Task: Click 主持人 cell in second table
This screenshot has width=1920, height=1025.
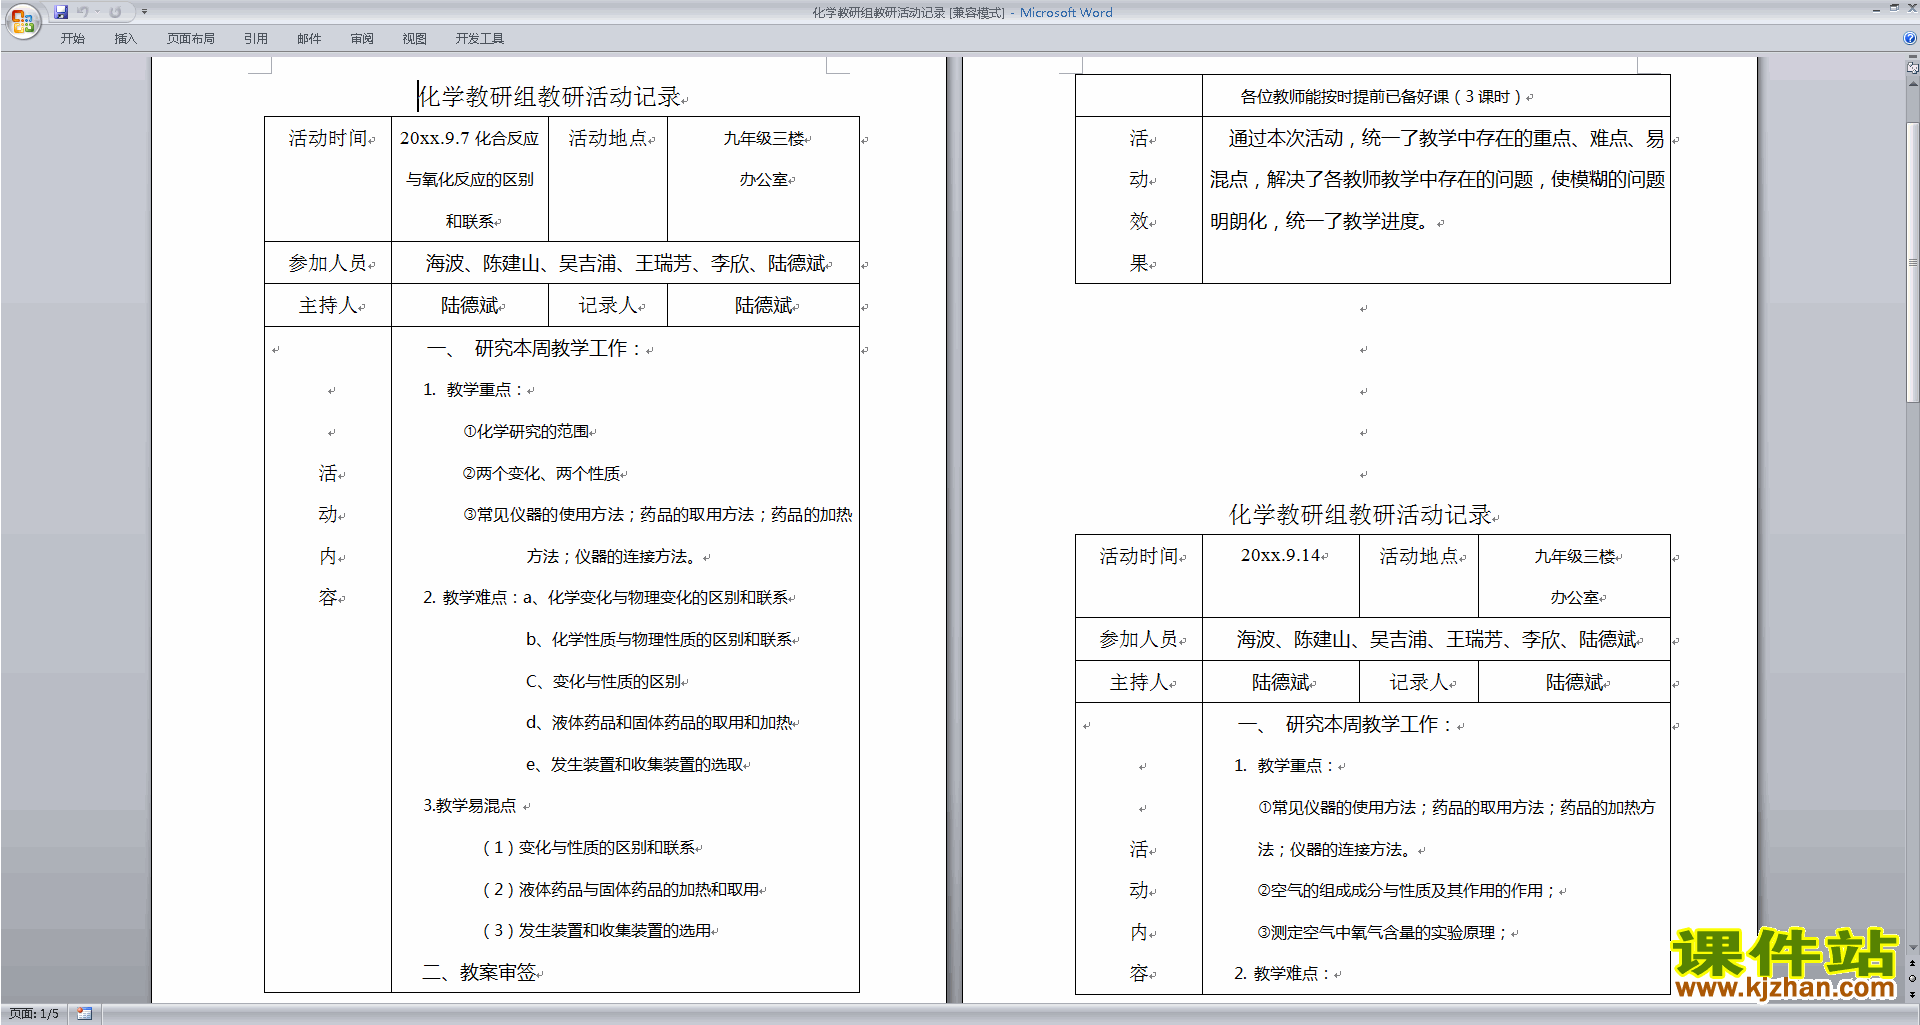Action: point(1139,682)
